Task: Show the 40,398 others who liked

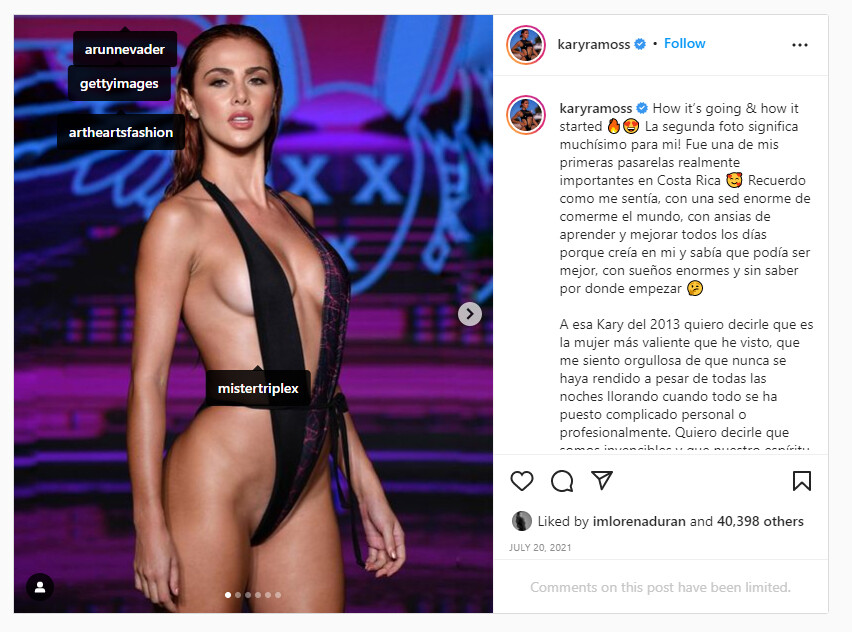Action: [x=760, y=521]
